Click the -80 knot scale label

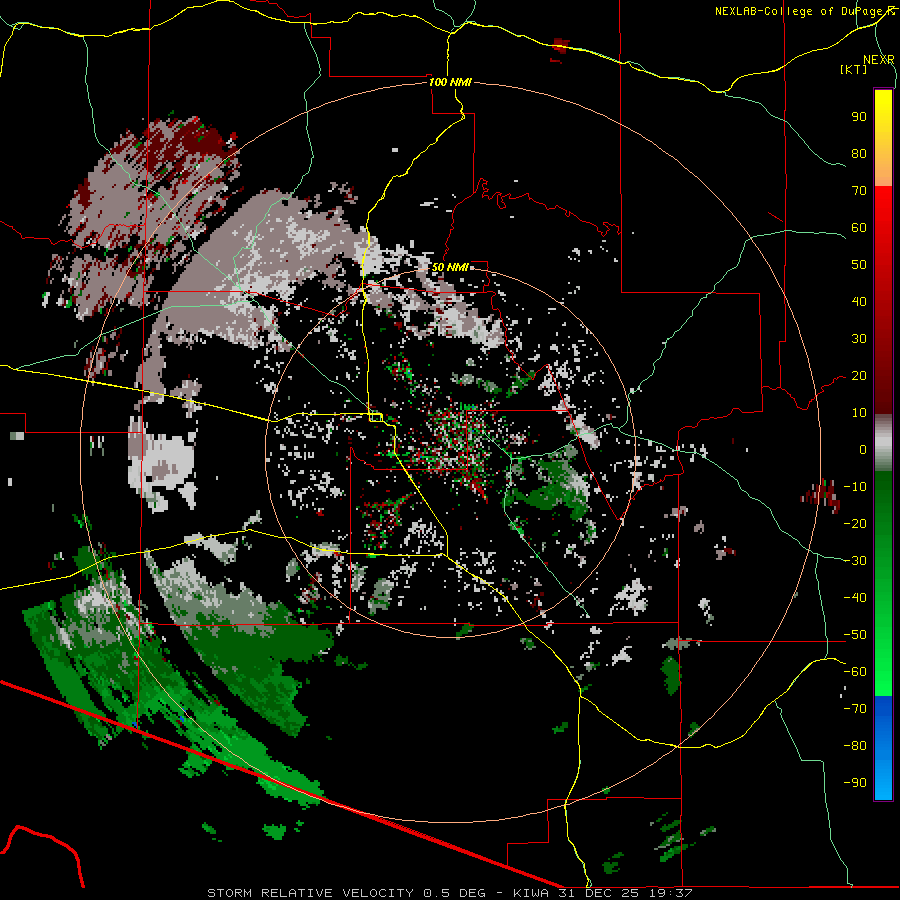pos(855,746)
